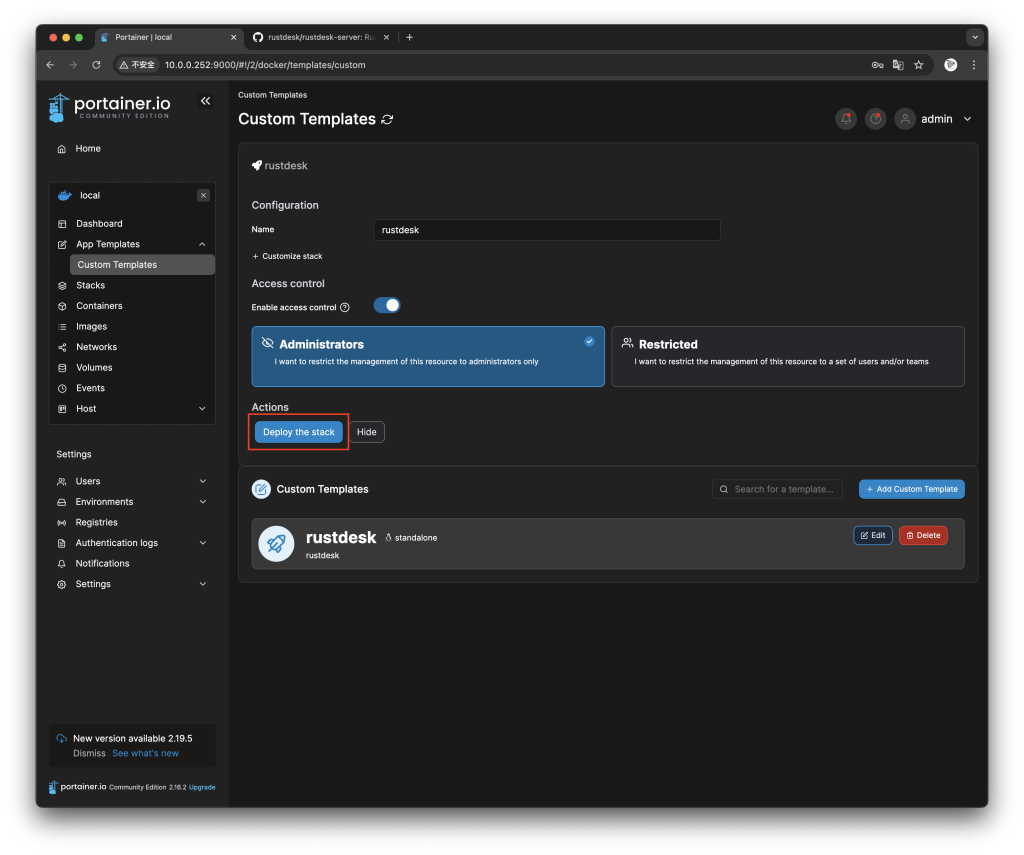The image size is (1024, 855).
Task: Click the Administrators selection checkmark
Action: pyautogui.click(x=589, y=340)
